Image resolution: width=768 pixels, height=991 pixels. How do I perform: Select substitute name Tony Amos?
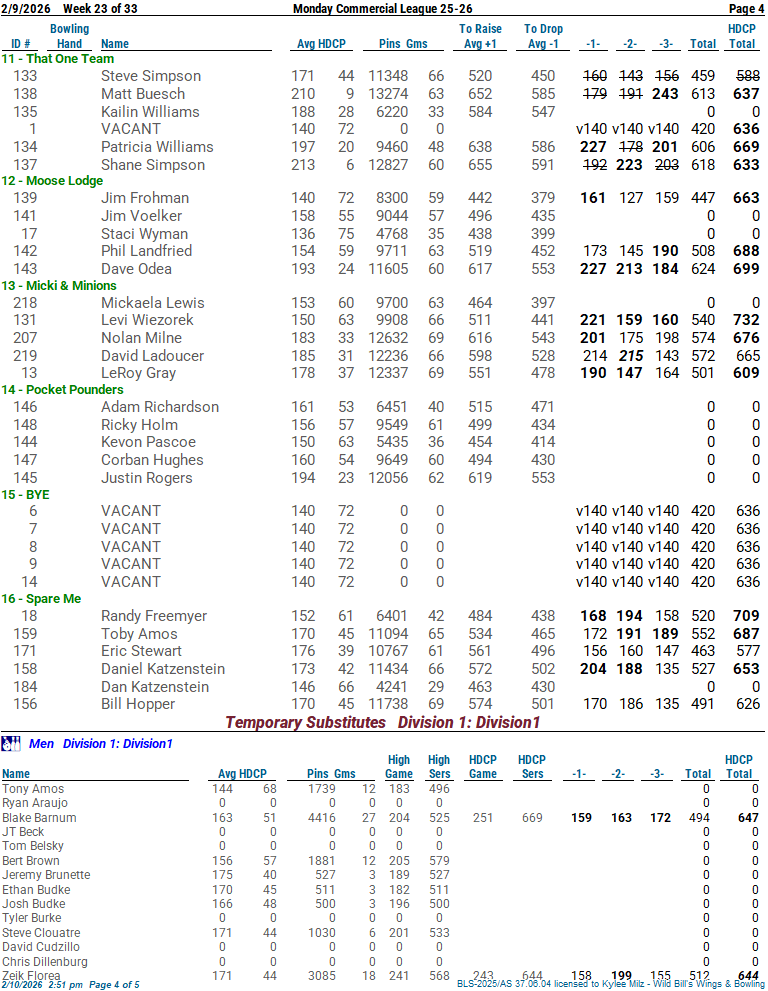[33, 789]
